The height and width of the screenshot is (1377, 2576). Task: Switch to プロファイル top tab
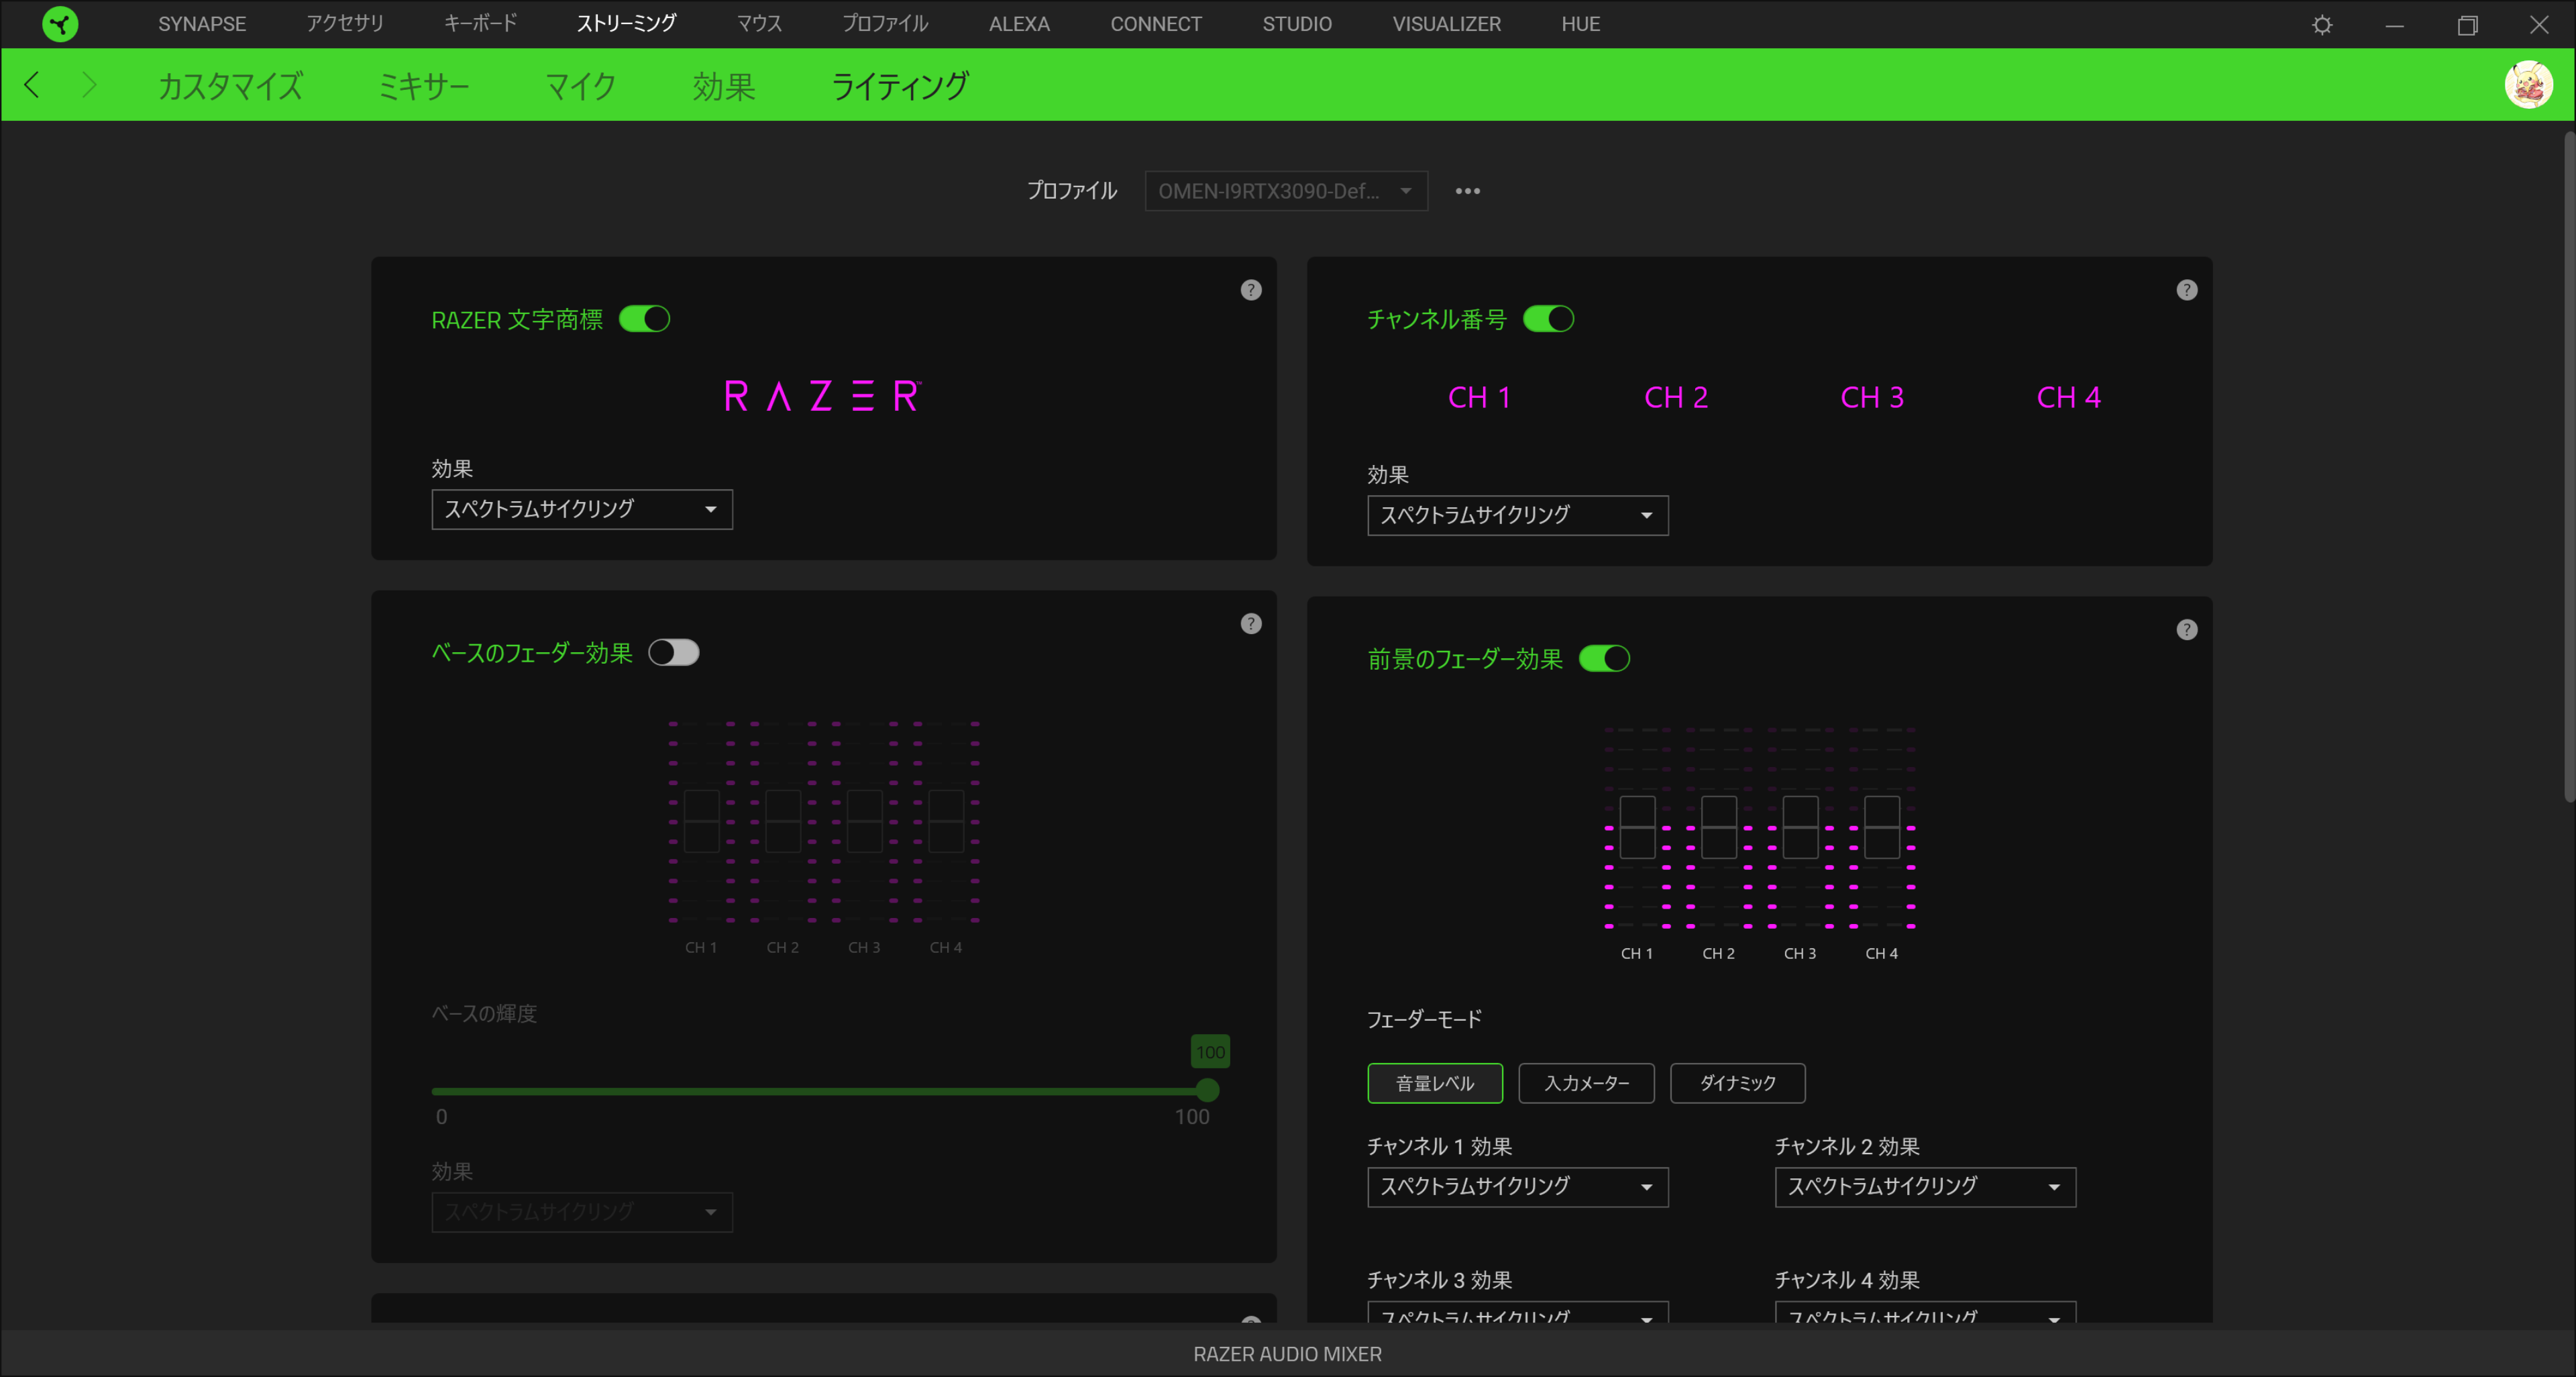click(885, 24)
